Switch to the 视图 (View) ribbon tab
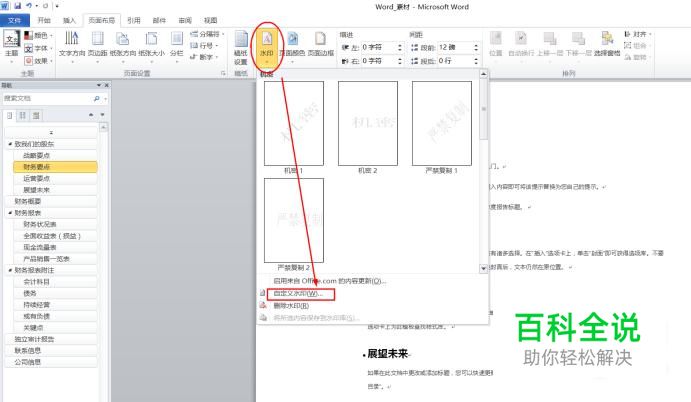 [211, 20]
